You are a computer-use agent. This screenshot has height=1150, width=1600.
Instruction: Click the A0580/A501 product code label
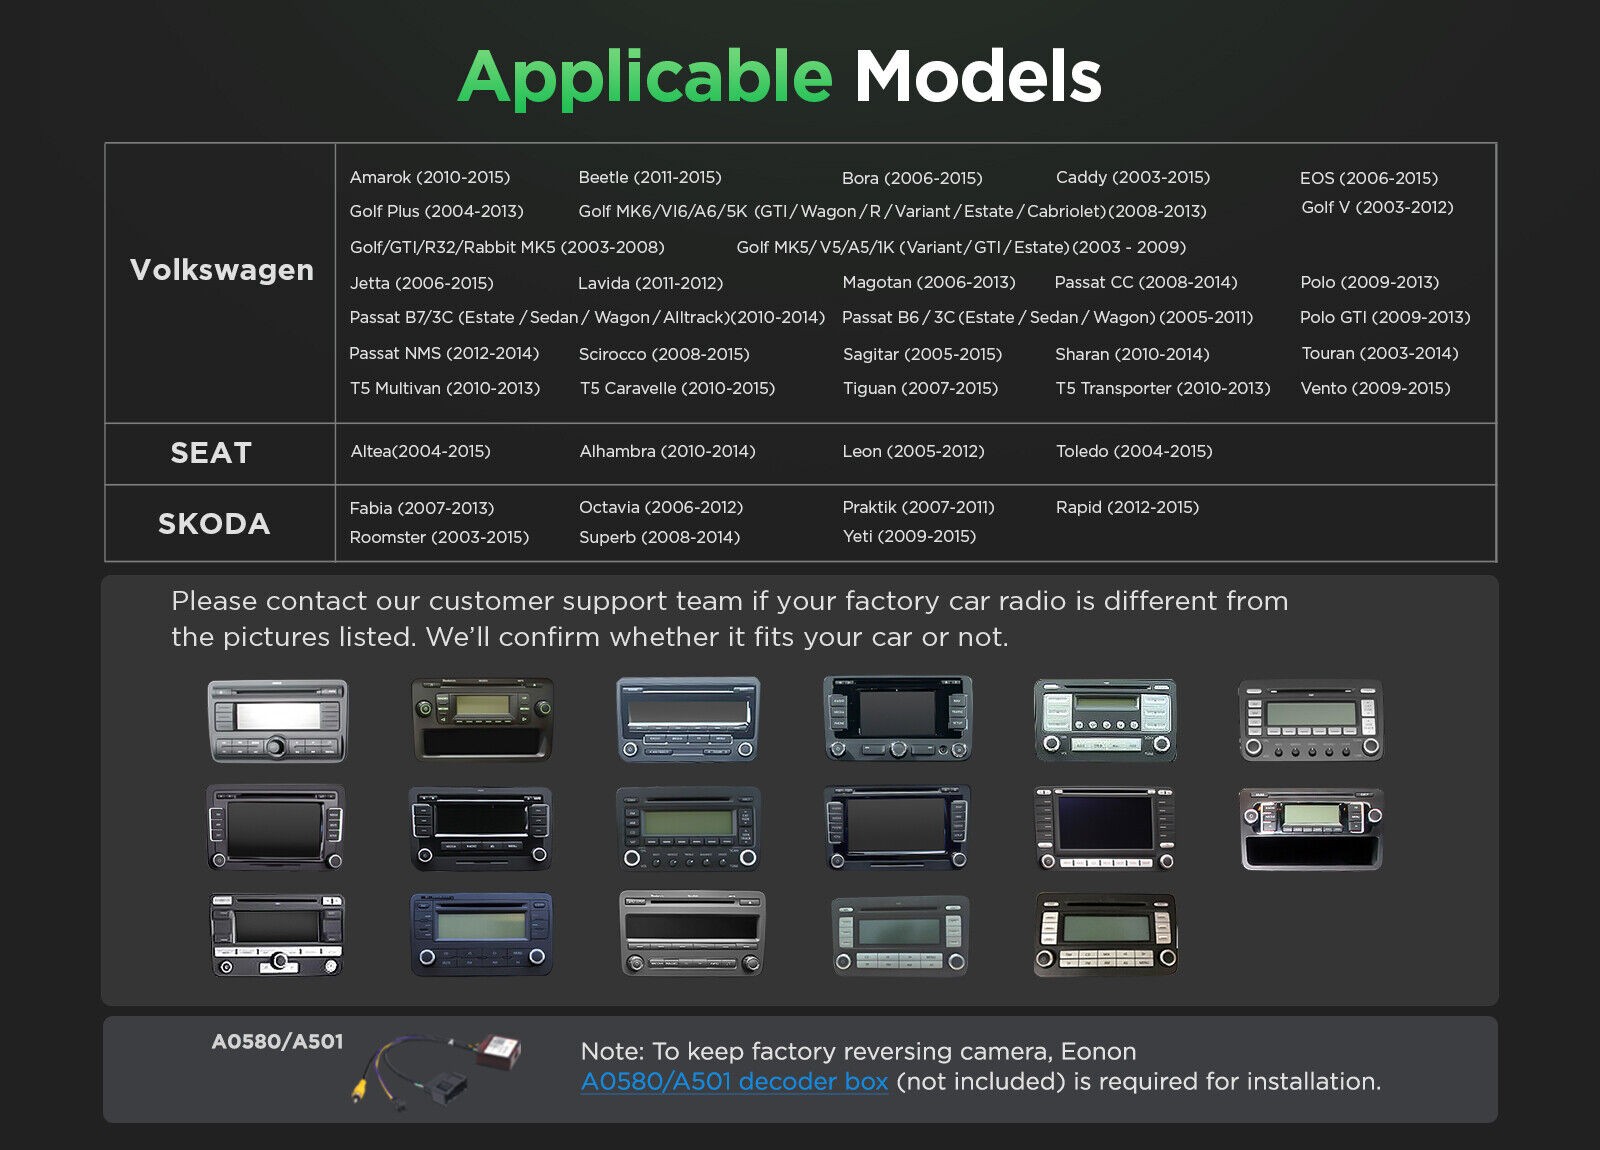(277, 1042)
